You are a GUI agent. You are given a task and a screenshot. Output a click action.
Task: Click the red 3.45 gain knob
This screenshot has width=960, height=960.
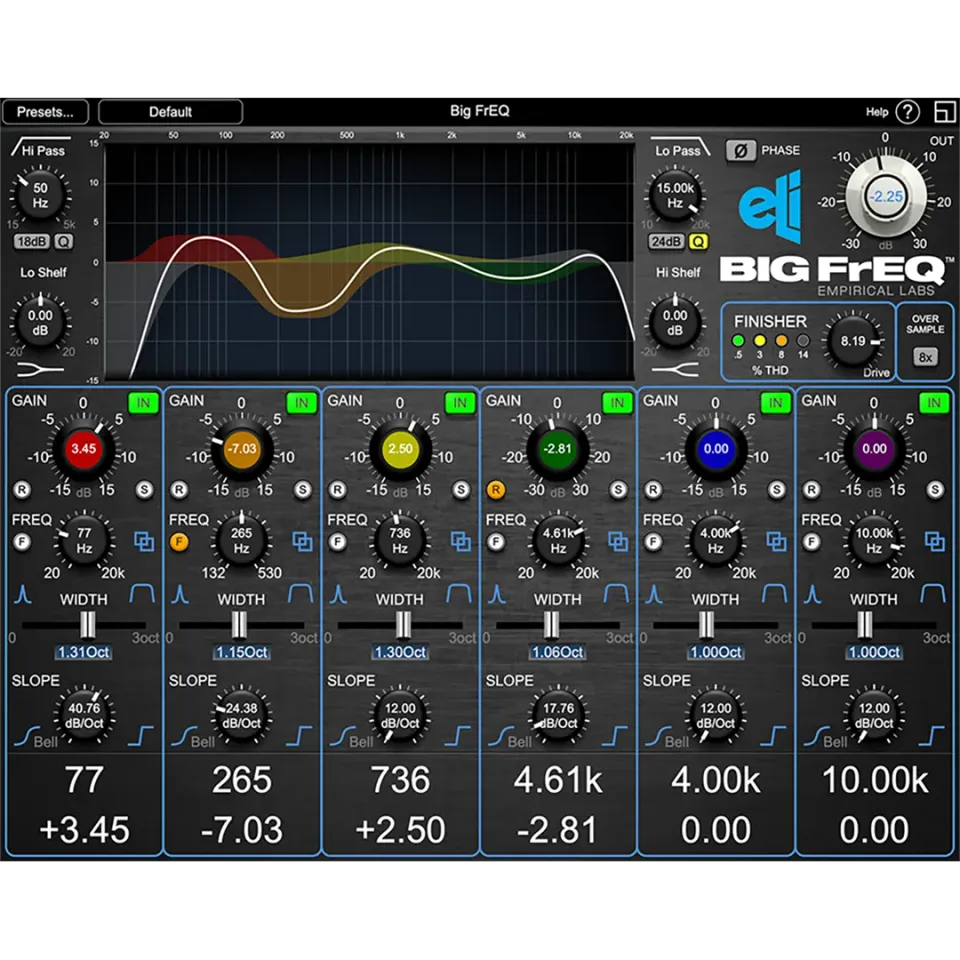click(x=83, y=449)
